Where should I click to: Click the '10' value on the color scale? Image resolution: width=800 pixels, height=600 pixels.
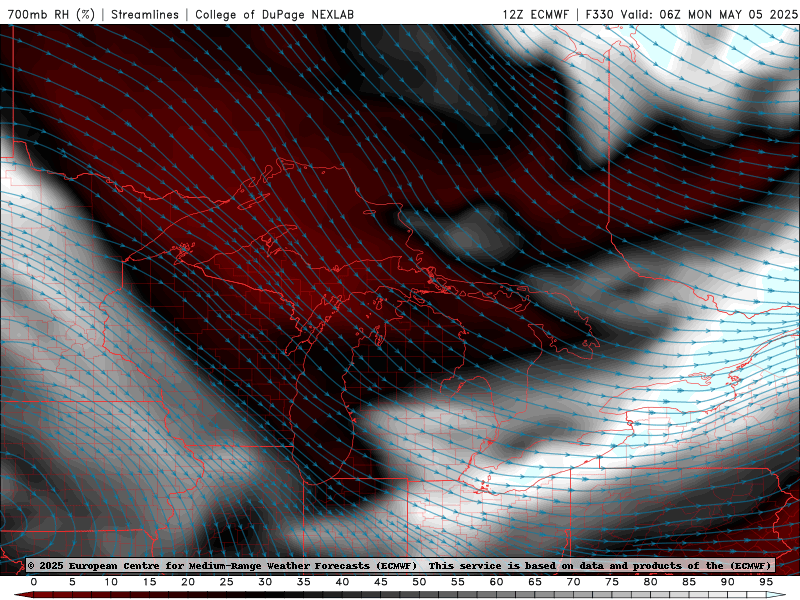111,582
